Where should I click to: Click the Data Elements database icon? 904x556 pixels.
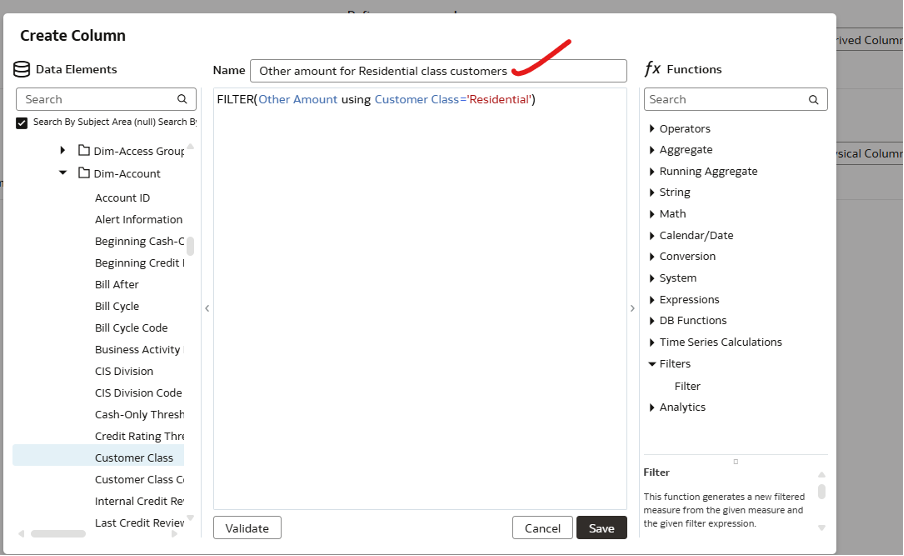(22, 69)
